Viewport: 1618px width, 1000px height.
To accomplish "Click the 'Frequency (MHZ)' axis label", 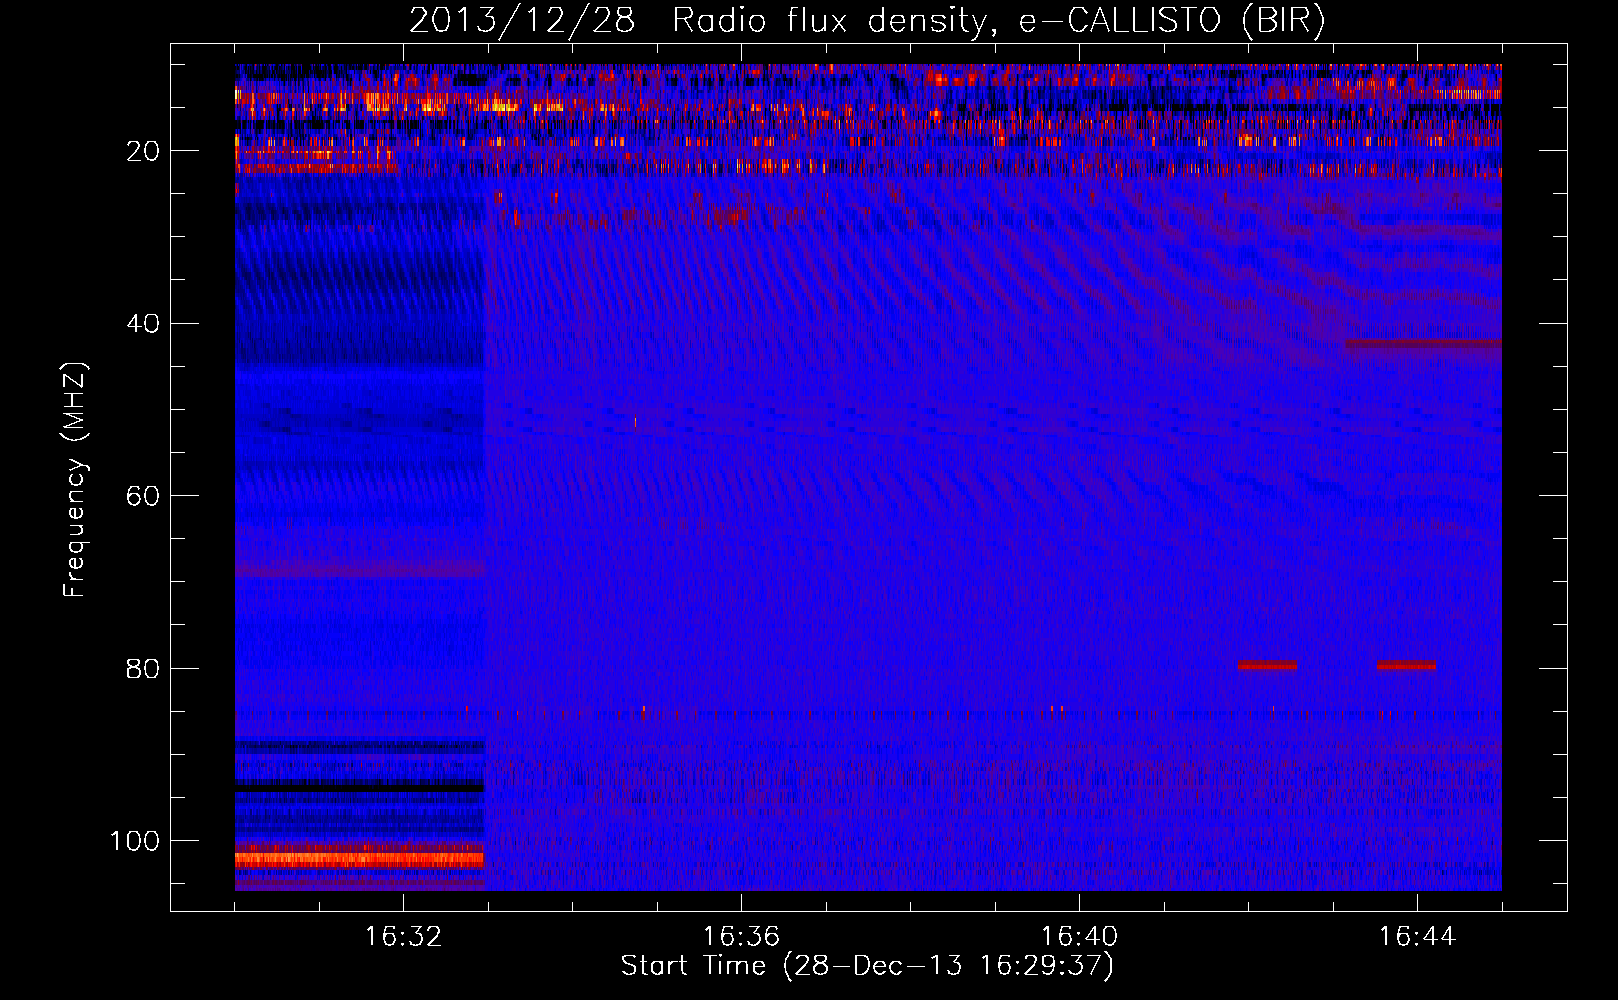I will click(x=75, y=480).
